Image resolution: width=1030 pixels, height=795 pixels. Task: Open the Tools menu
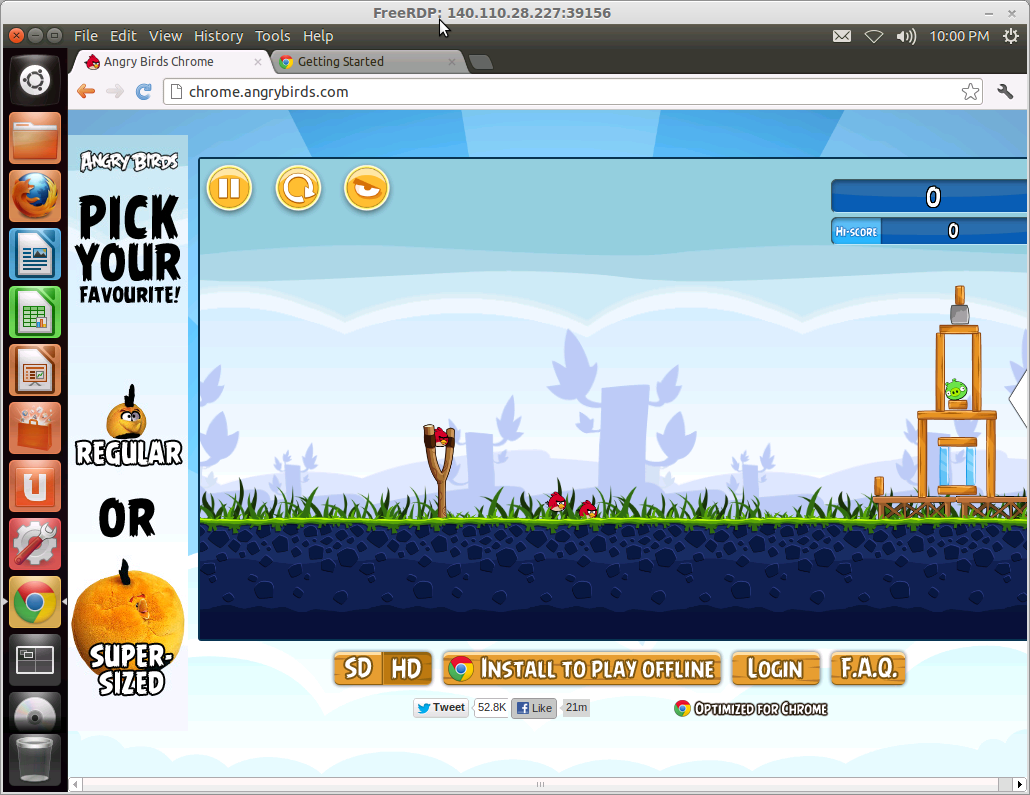(273, 36)
